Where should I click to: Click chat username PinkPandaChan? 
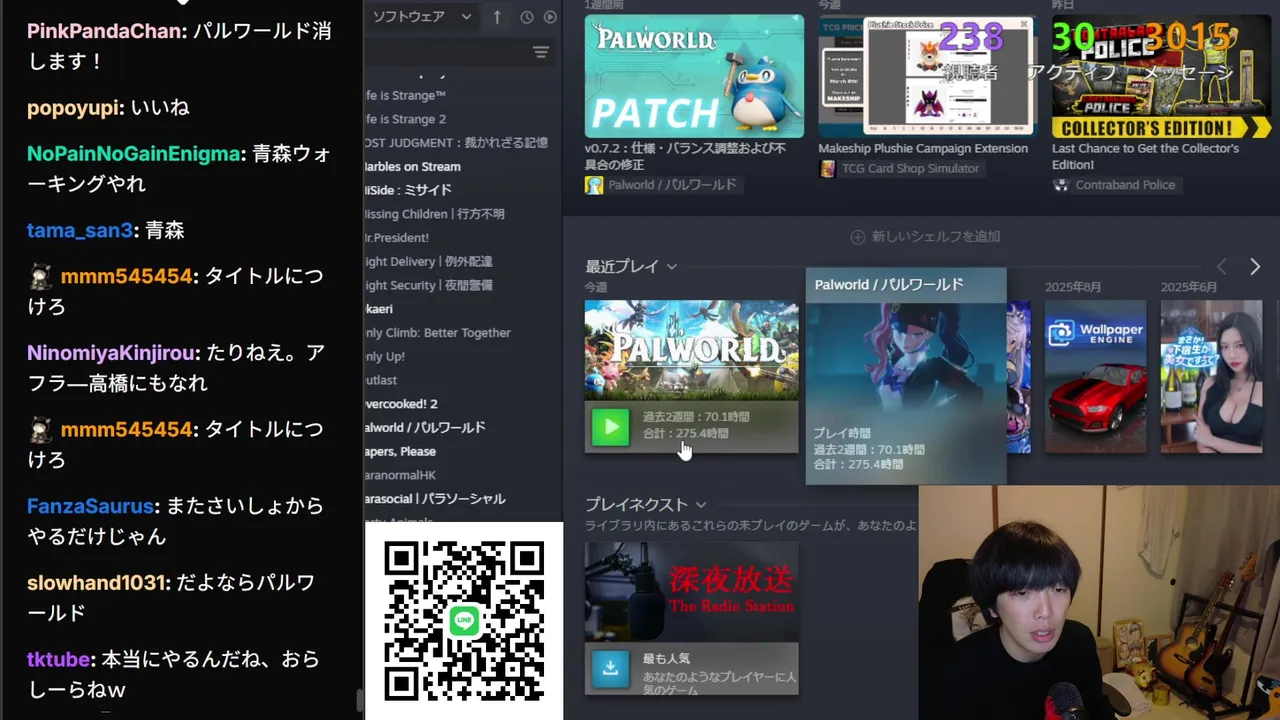pos(105,31)
